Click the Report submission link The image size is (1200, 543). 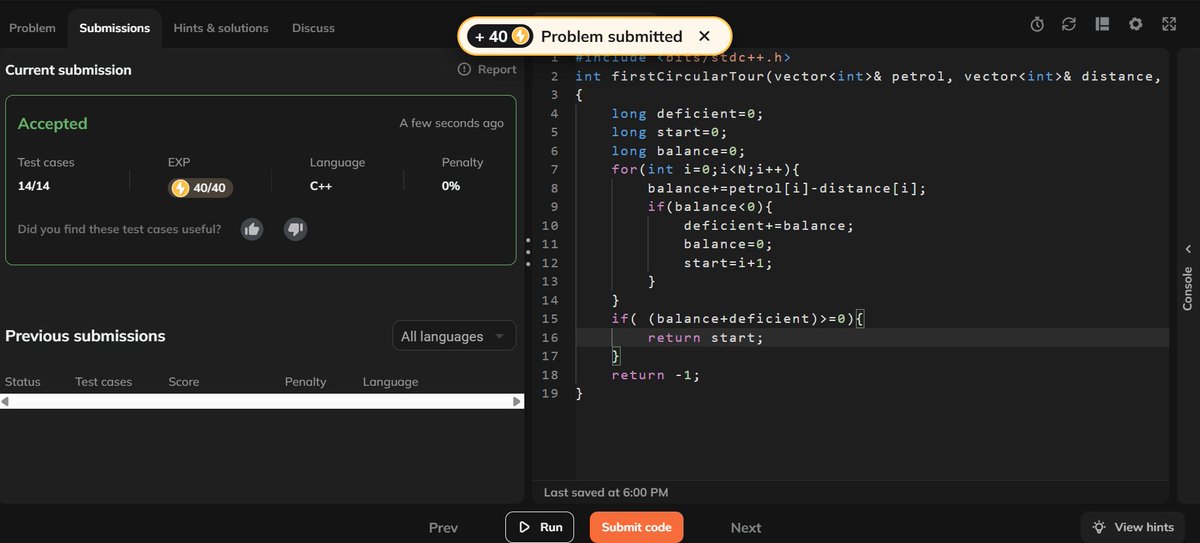point(487,70)
